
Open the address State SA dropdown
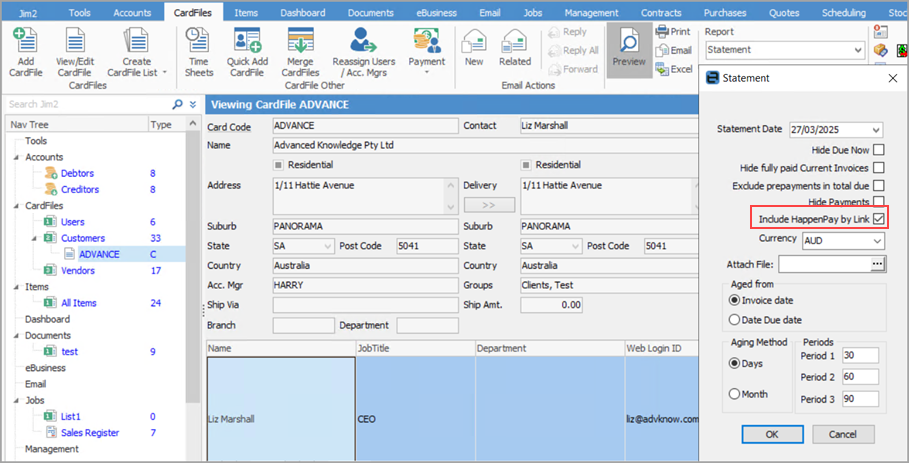328,246
